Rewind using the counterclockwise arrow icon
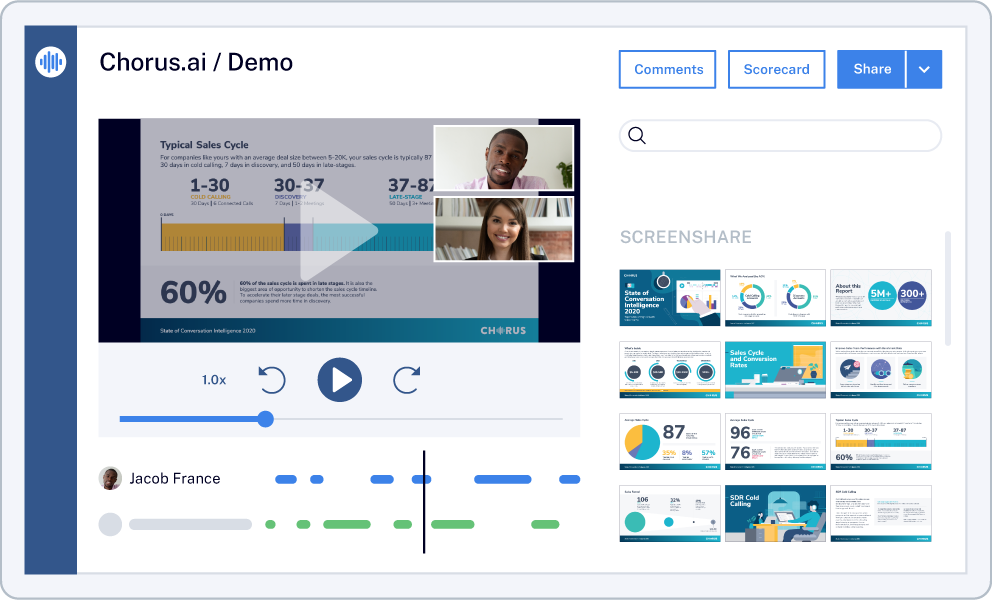 (272, 380)
